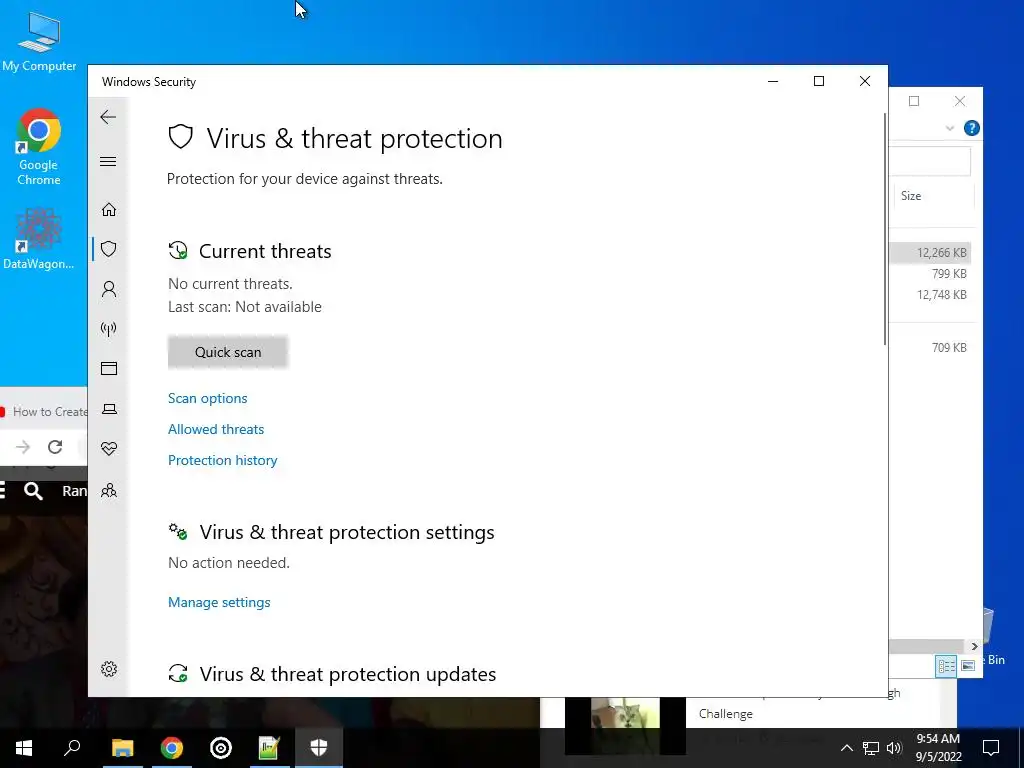Image resolution: width=1024 pixels, height=768 pixels.
Task: Click the right arrow of Explorer horizontal scrollbar
Action: 974,647
